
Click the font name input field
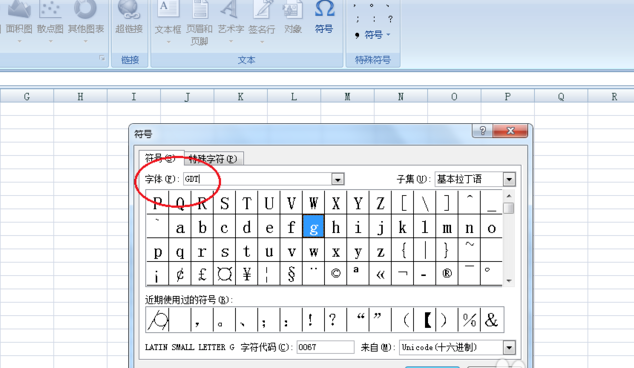[257, 179]
